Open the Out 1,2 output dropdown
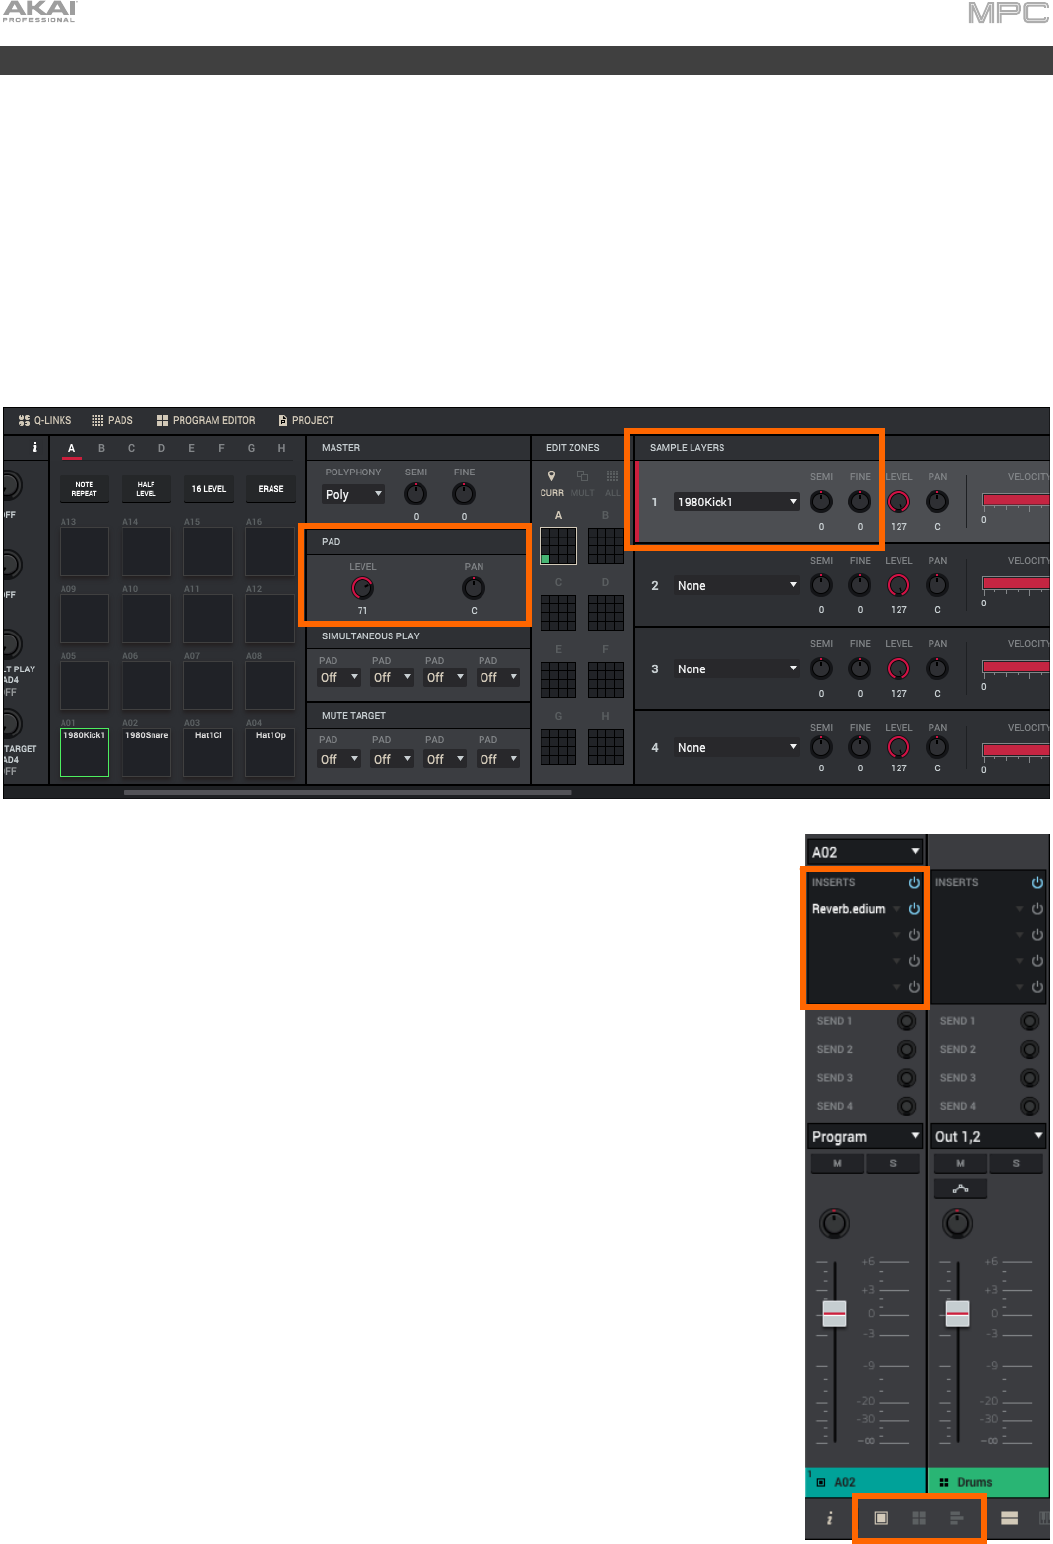 point(988,1137)
